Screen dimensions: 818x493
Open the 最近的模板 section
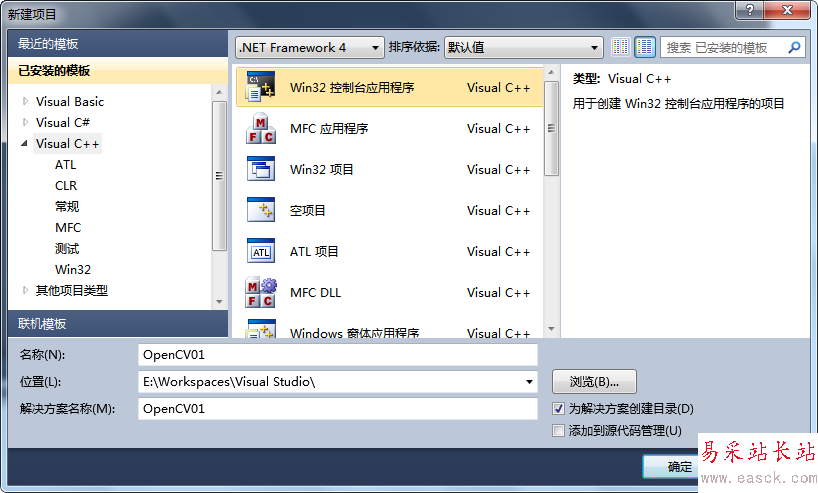(118, 44)
